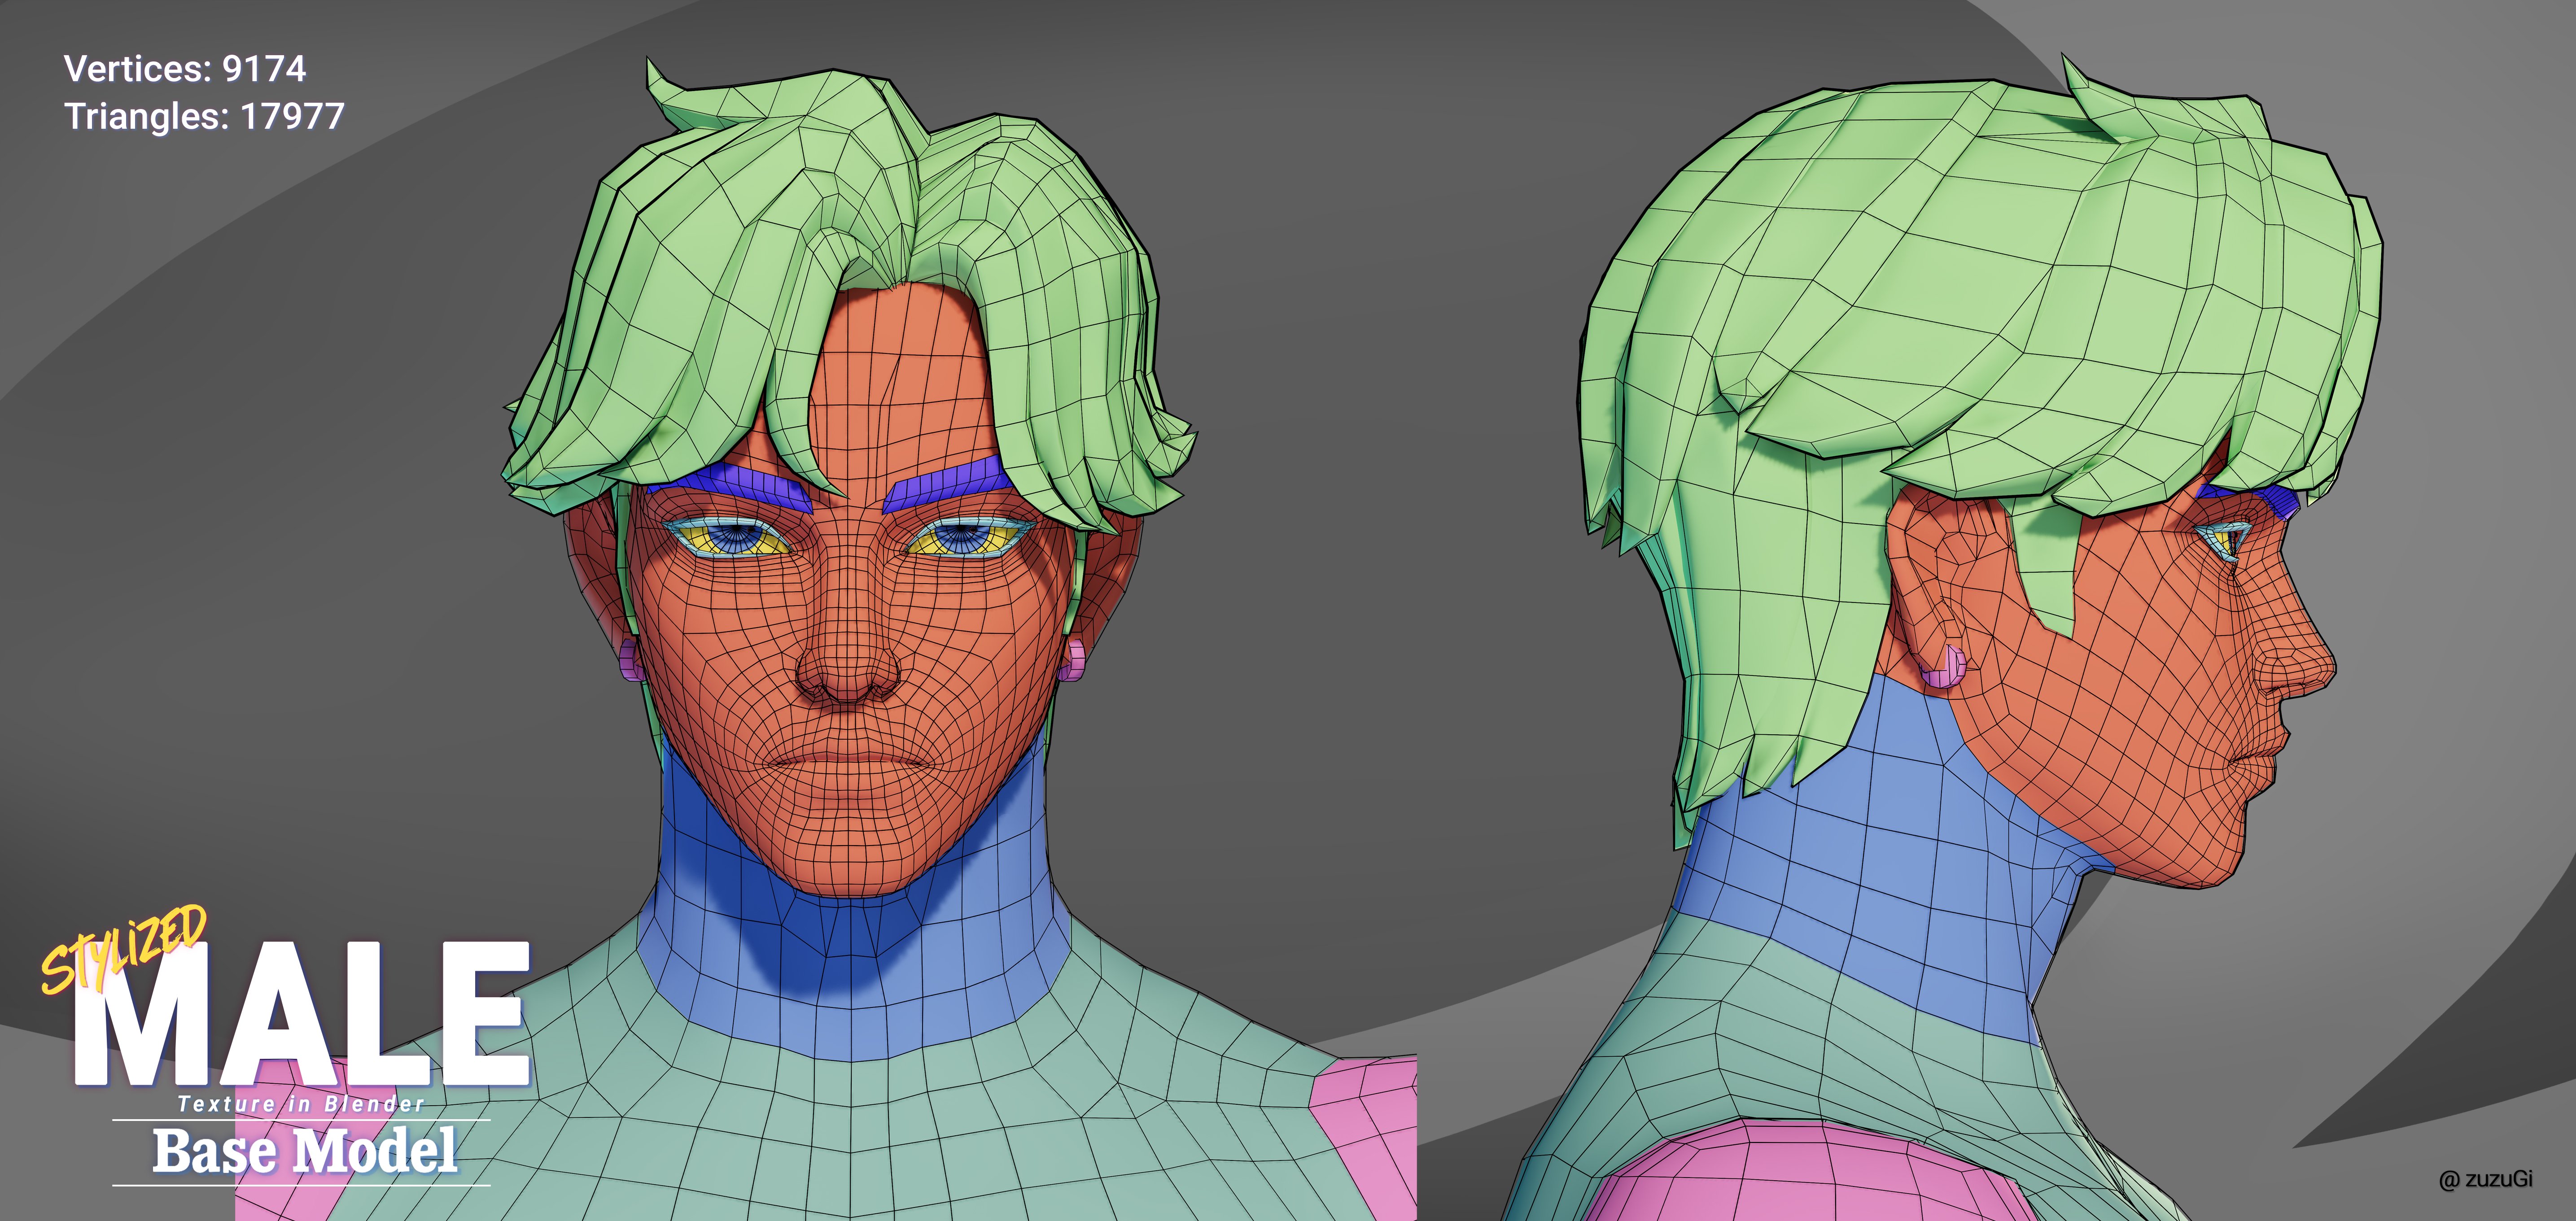Click the Vertices: 9174 count text
This screenshot has height=1221, width=2576.
pyautogui.click(x=185, y=69)
